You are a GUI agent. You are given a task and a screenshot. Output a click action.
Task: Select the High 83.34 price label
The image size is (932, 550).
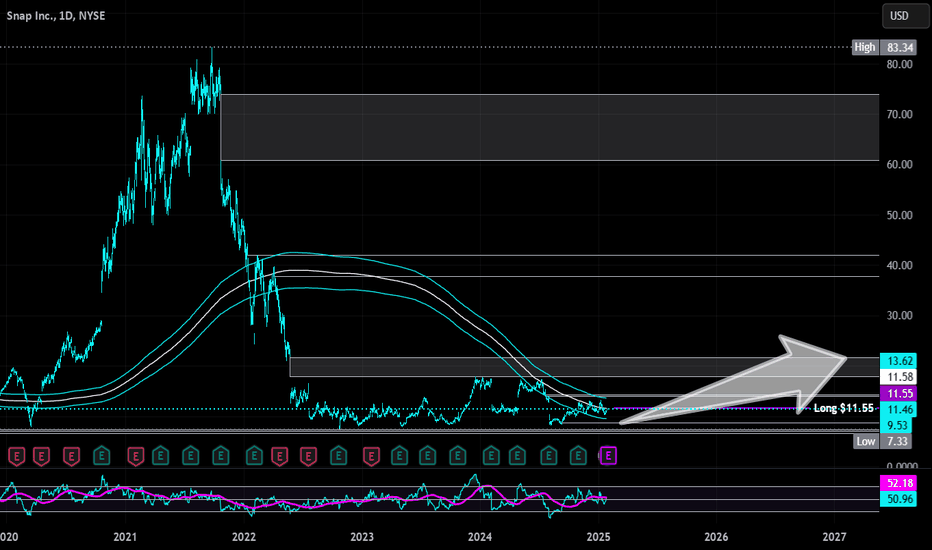(884, 48)
